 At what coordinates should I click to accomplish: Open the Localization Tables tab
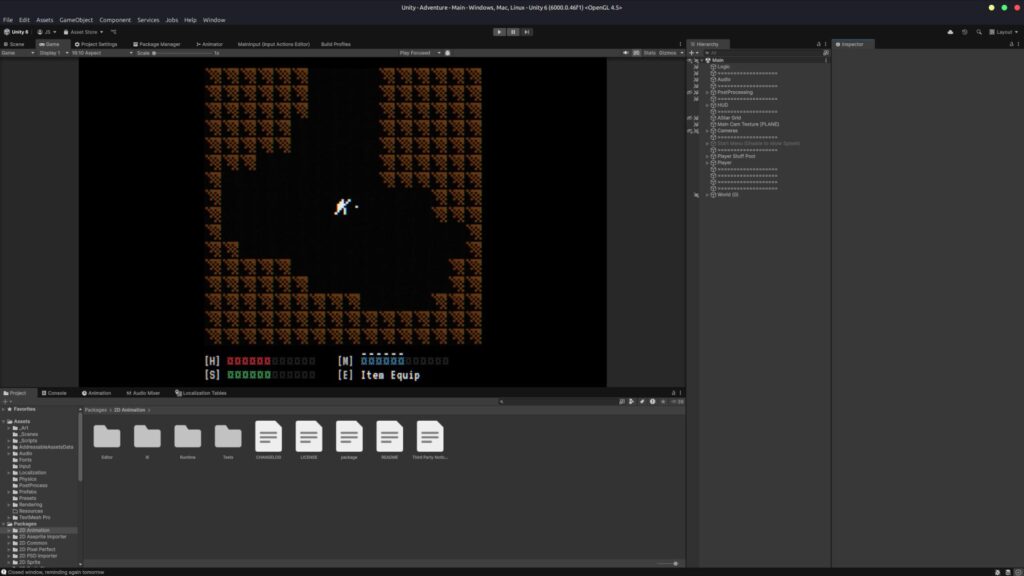click(x=201, y=393)
